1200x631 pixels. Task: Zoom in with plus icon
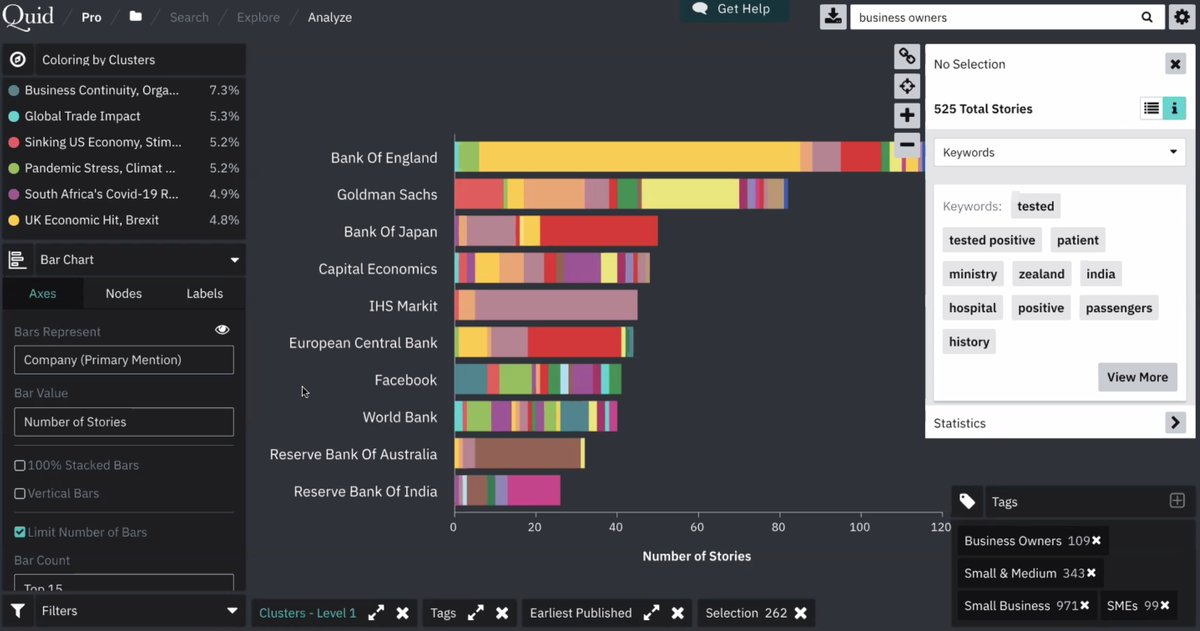tap(907, 115)
